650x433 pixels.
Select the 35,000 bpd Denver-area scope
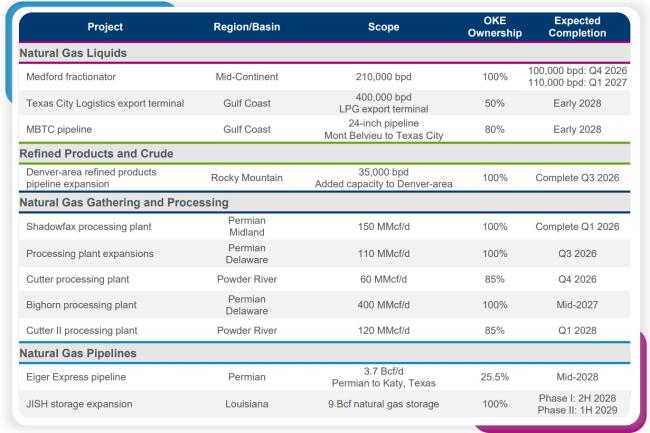pos(383,178)
